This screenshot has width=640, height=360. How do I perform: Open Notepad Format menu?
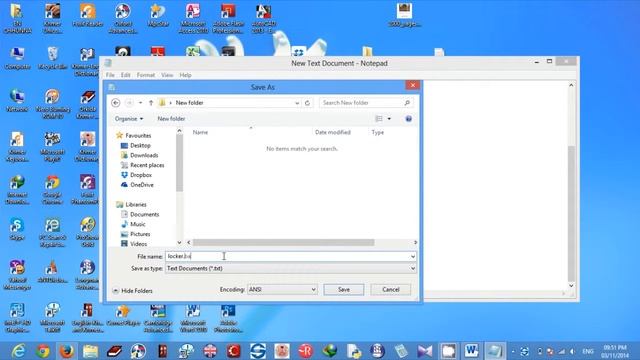click(146, 75)
